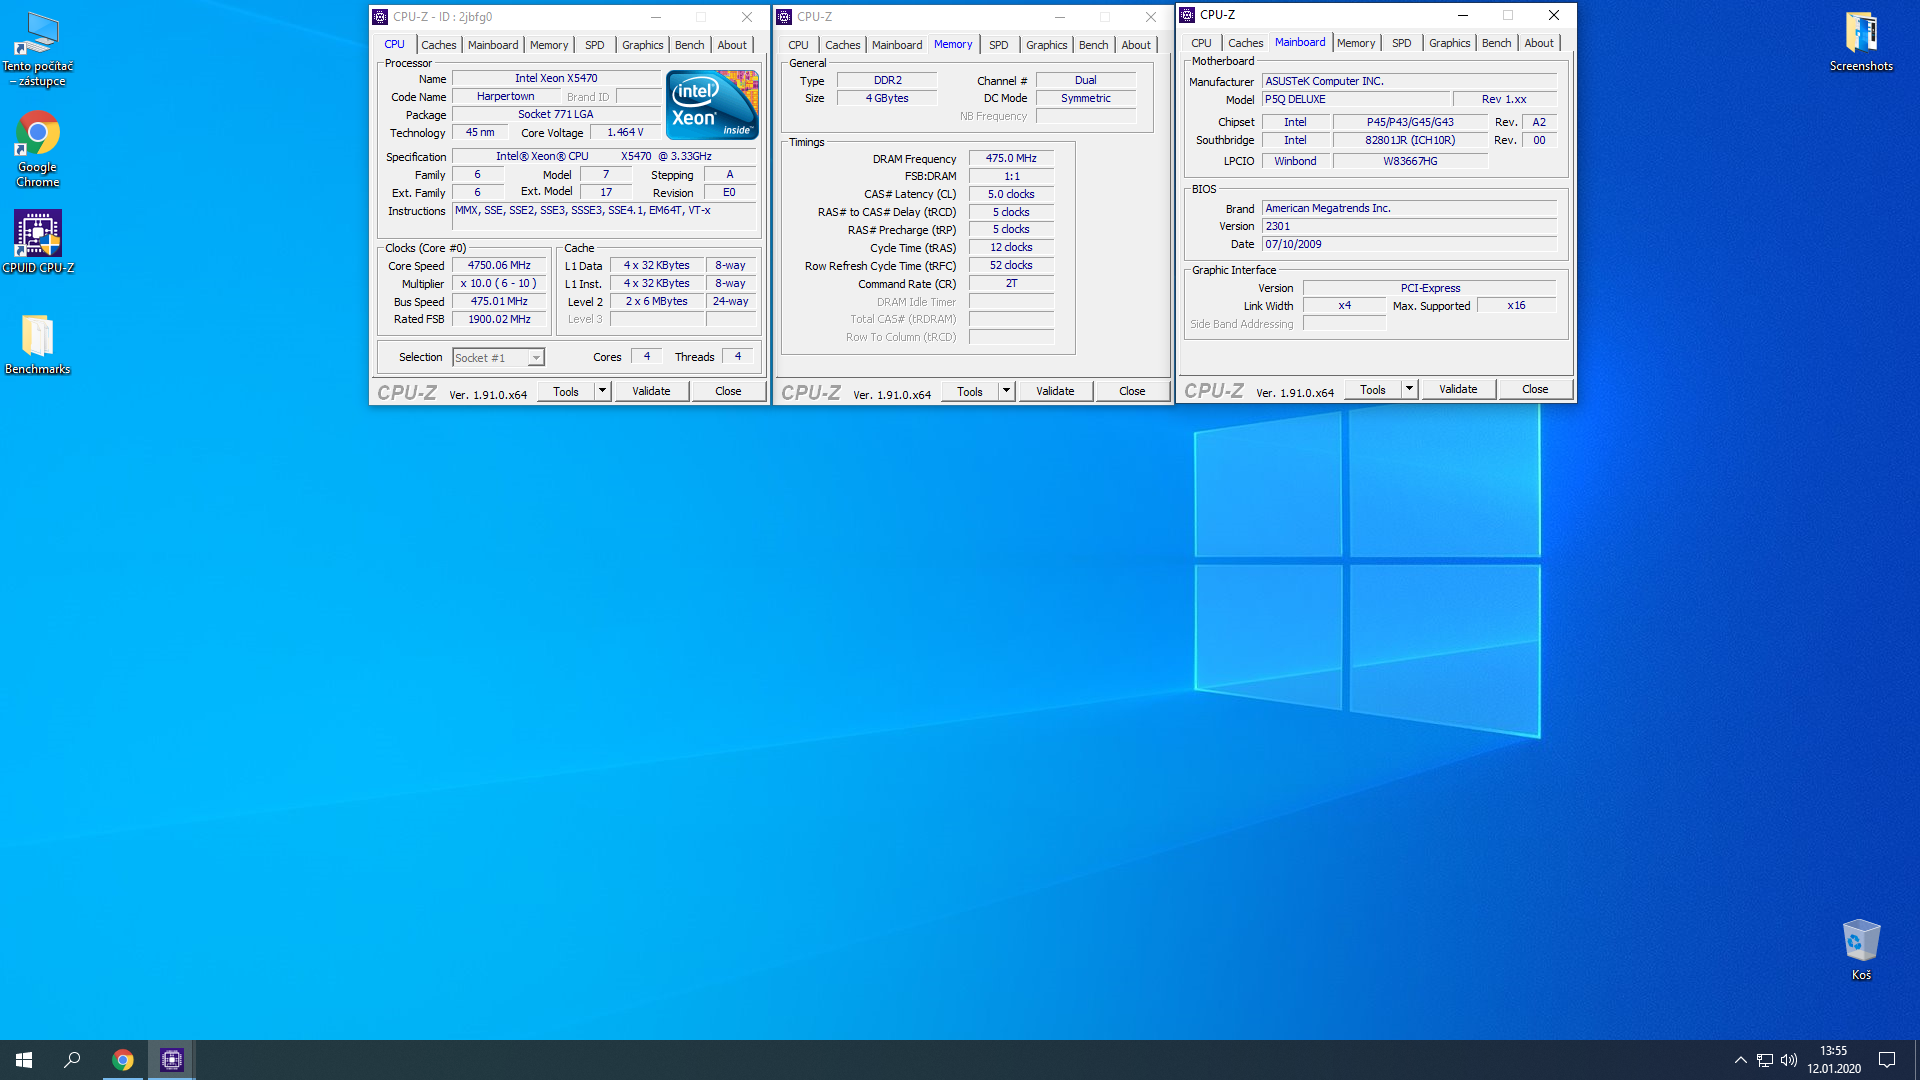Switch to About tab in right CPU-Z window
This screenshot has height=1080, width=1920.
pos(1539,43)
